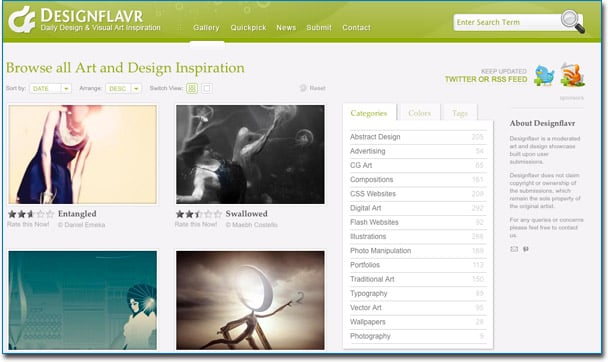Open the Sort by DATE dropdown
Viewport: 608px width, 362px height.
(50, 89)
